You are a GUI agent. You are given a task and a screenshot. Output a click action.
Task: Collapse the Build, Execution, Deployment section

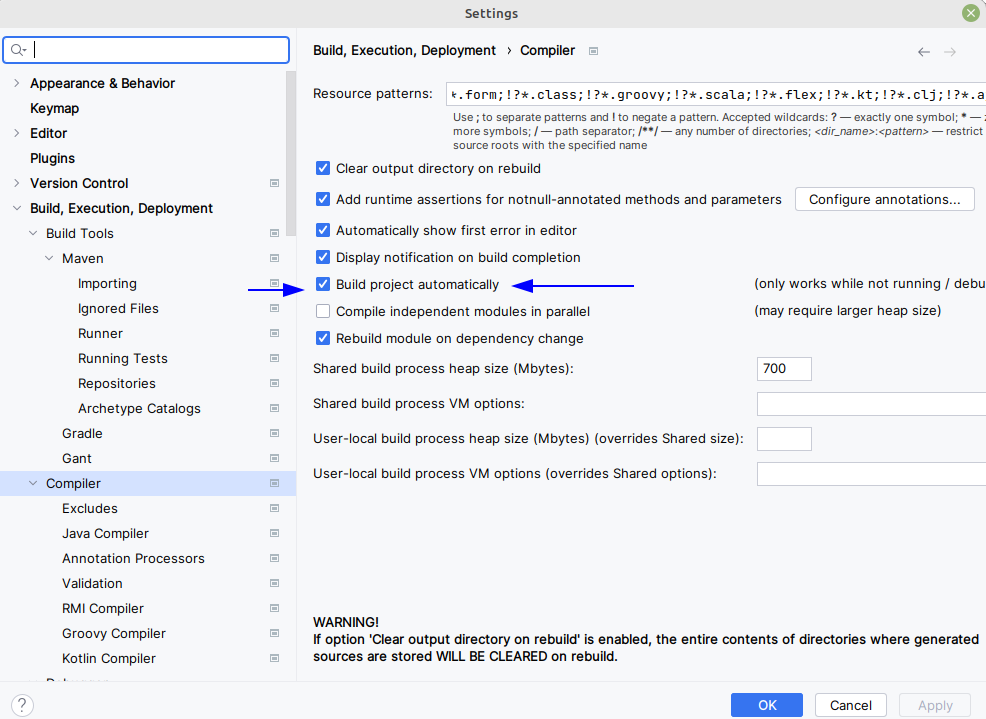(16, 208)
